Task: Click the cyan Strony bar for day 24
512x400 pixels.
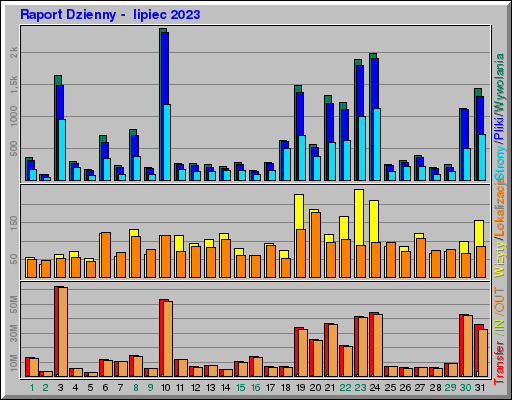Action: click(377, 144)
